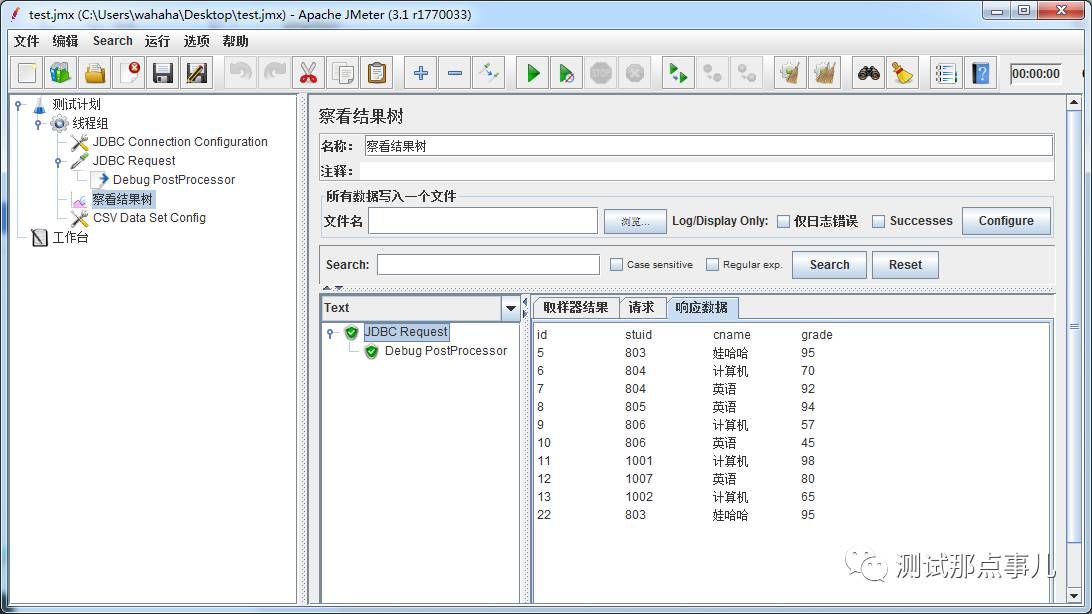Click the Search binoculars icon
Image resolution: width=1092 pixels, height=614 pixels.
tap(868, 73)
